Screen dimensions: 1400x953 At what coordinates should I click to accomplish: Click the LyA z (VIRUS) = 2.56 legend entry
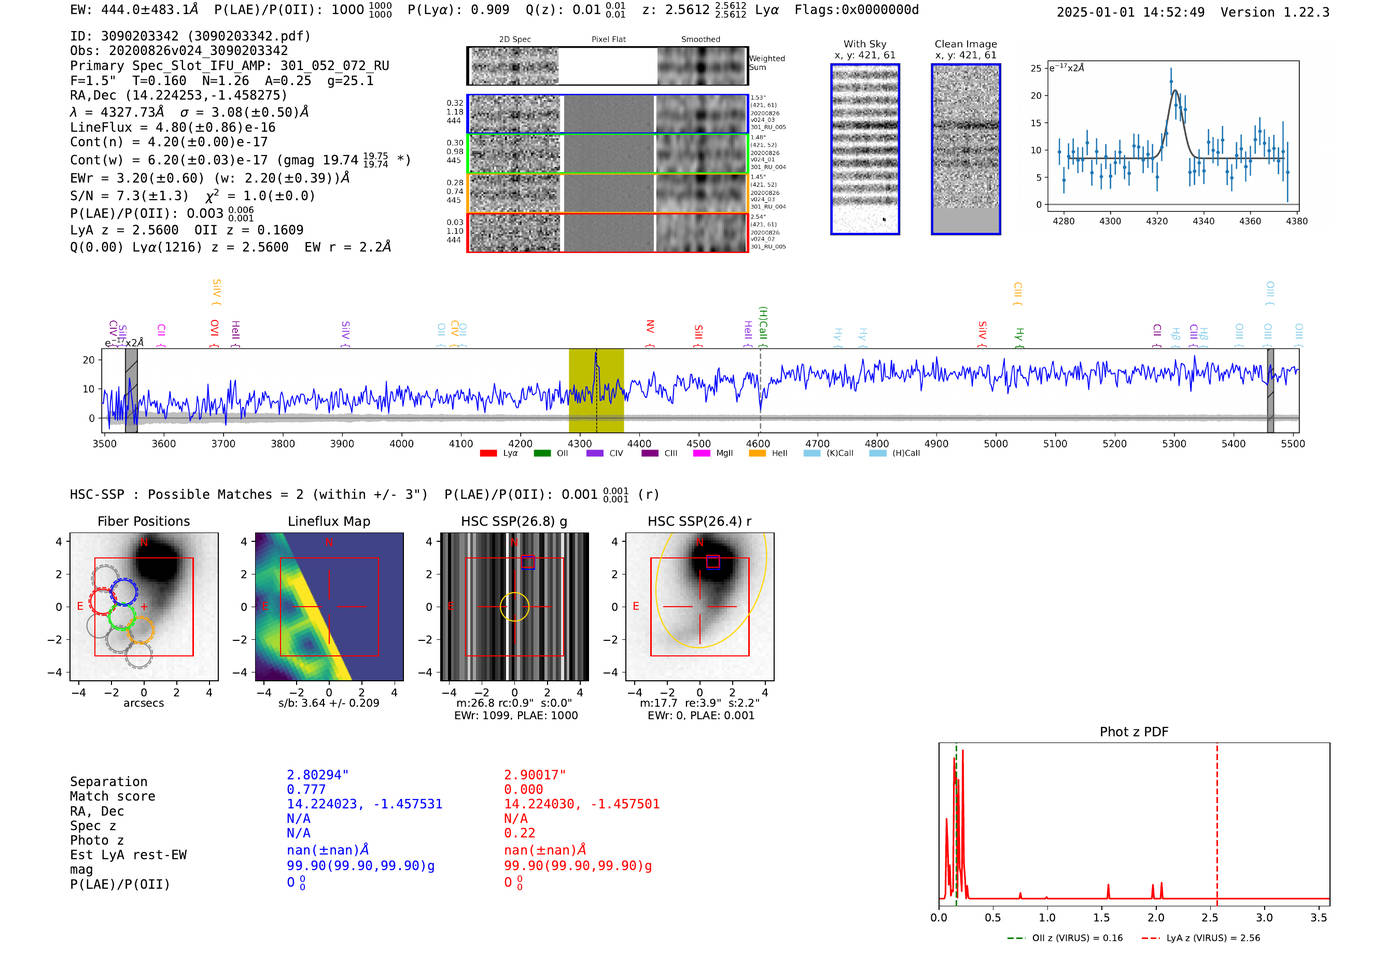coord(1201,938)
